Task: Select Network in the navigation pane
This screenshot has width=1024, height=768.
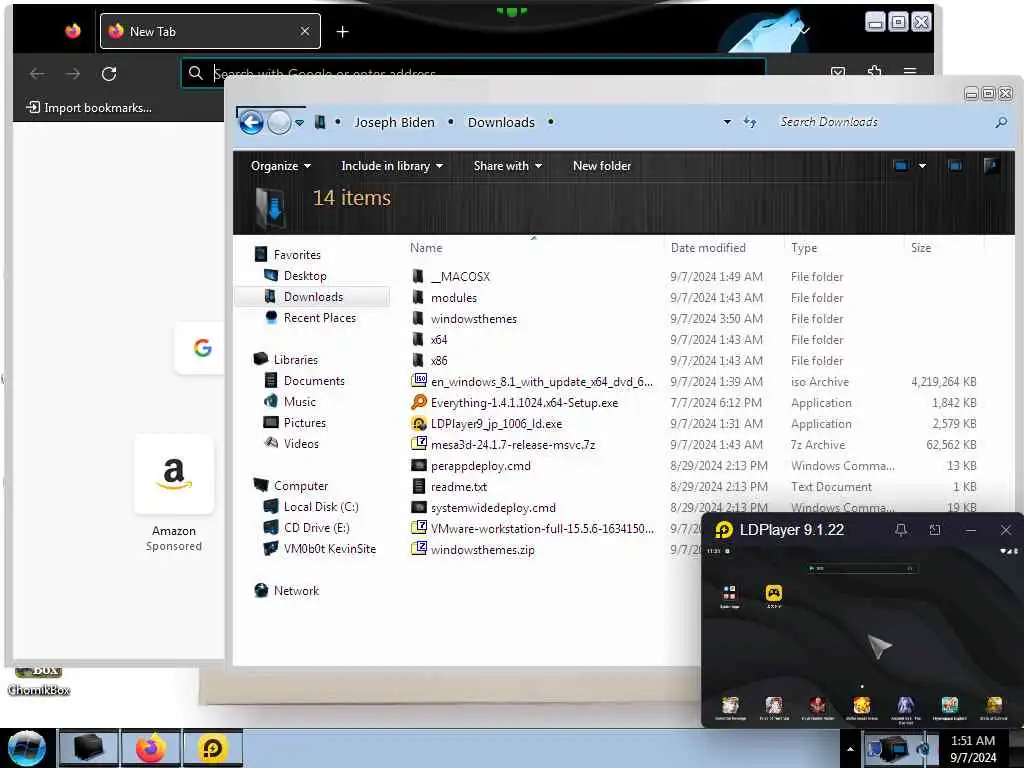Action: point(296,590)
